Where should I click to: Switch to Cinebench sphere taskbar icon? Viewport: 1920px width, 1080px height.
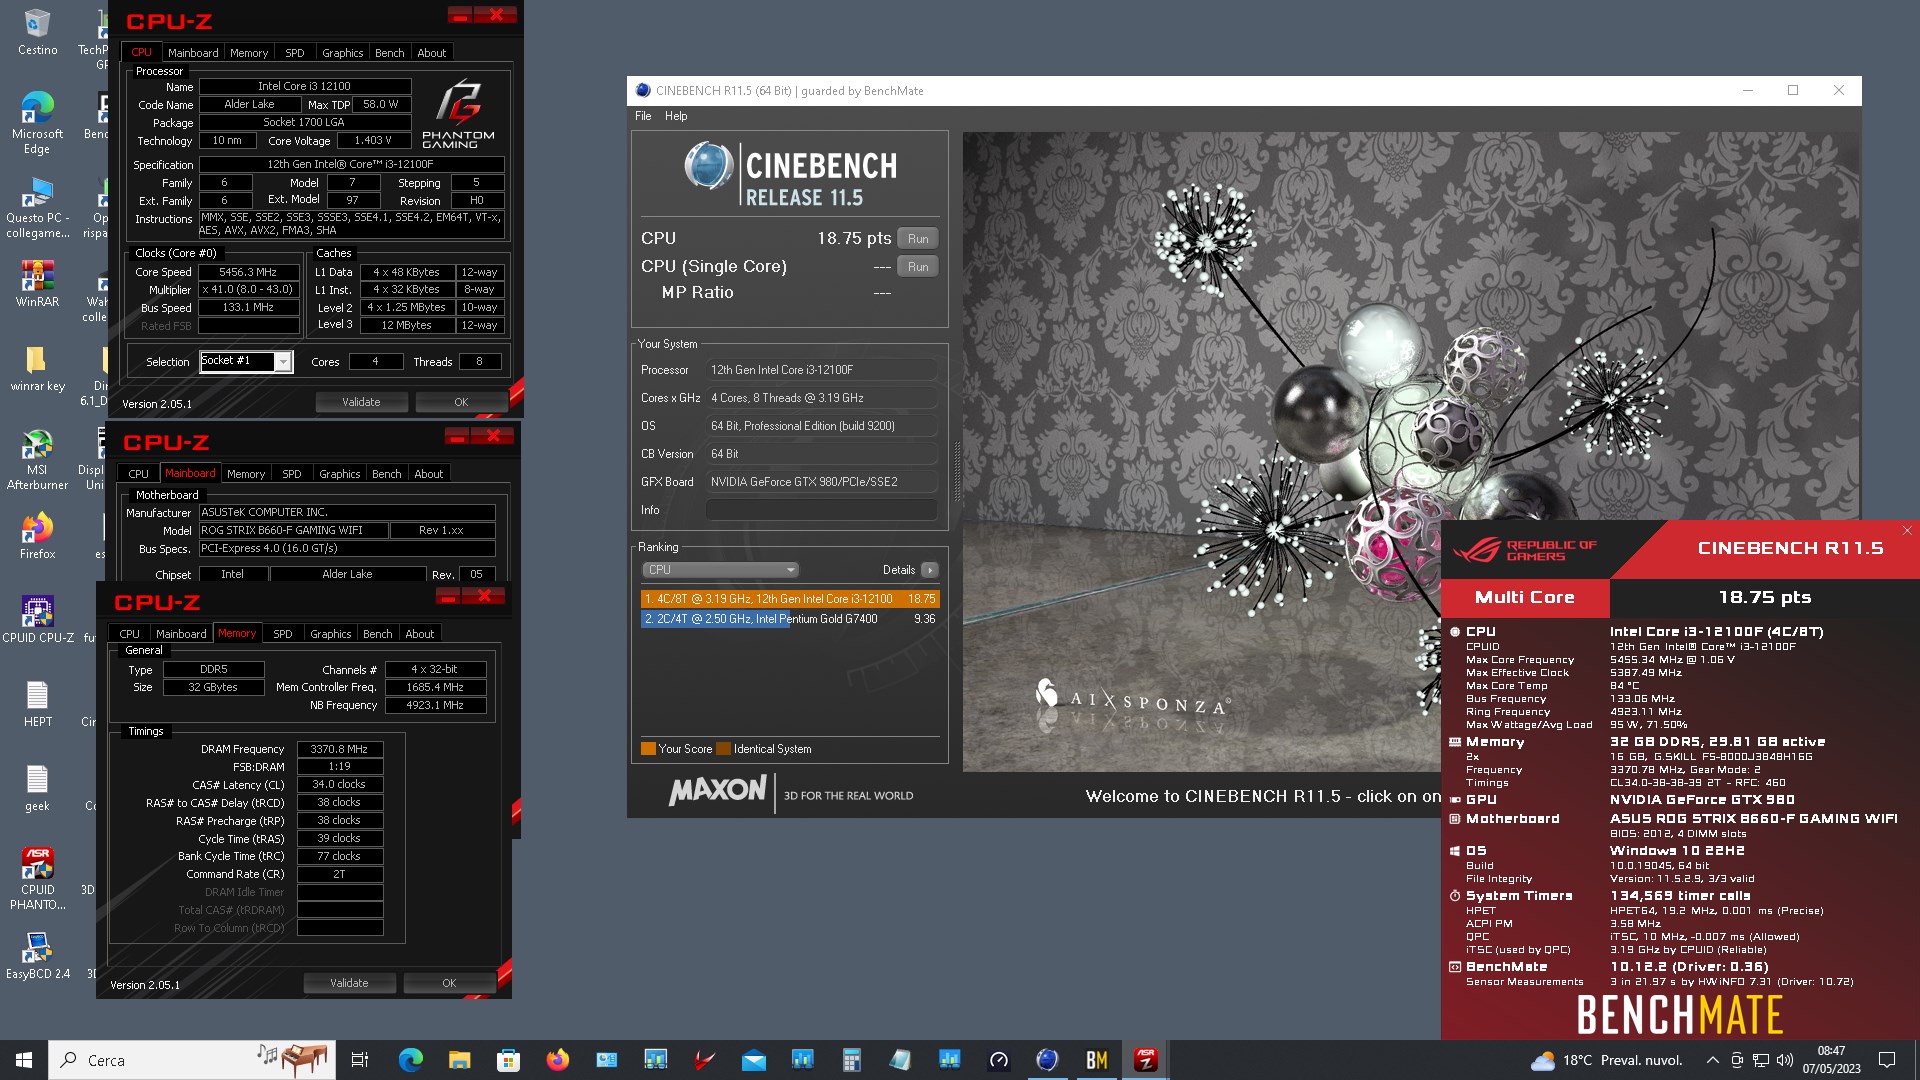(1047, 1060)
